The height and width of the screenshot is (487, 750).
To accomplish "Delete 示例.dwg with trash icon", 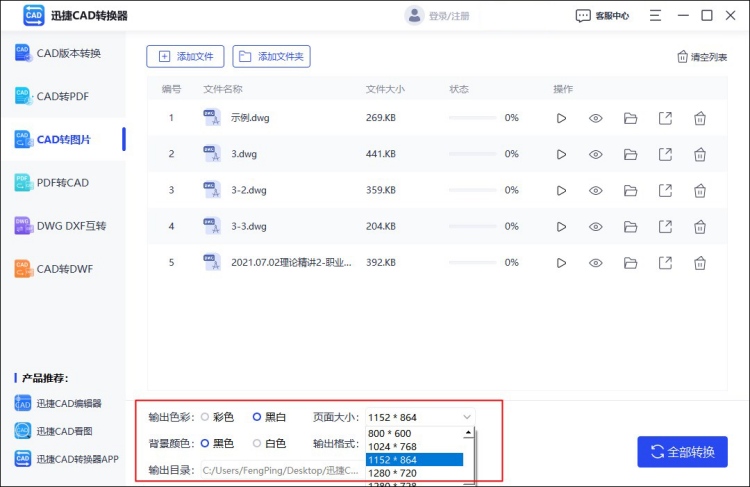I will click(700, 118).
